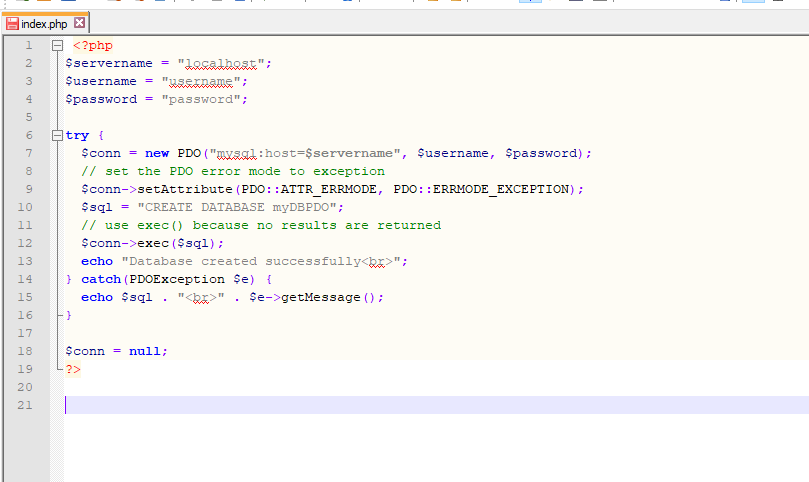Screen dimensions: 809x482
Task: Click line number 10 in the margin
Action: pos(26,207)
